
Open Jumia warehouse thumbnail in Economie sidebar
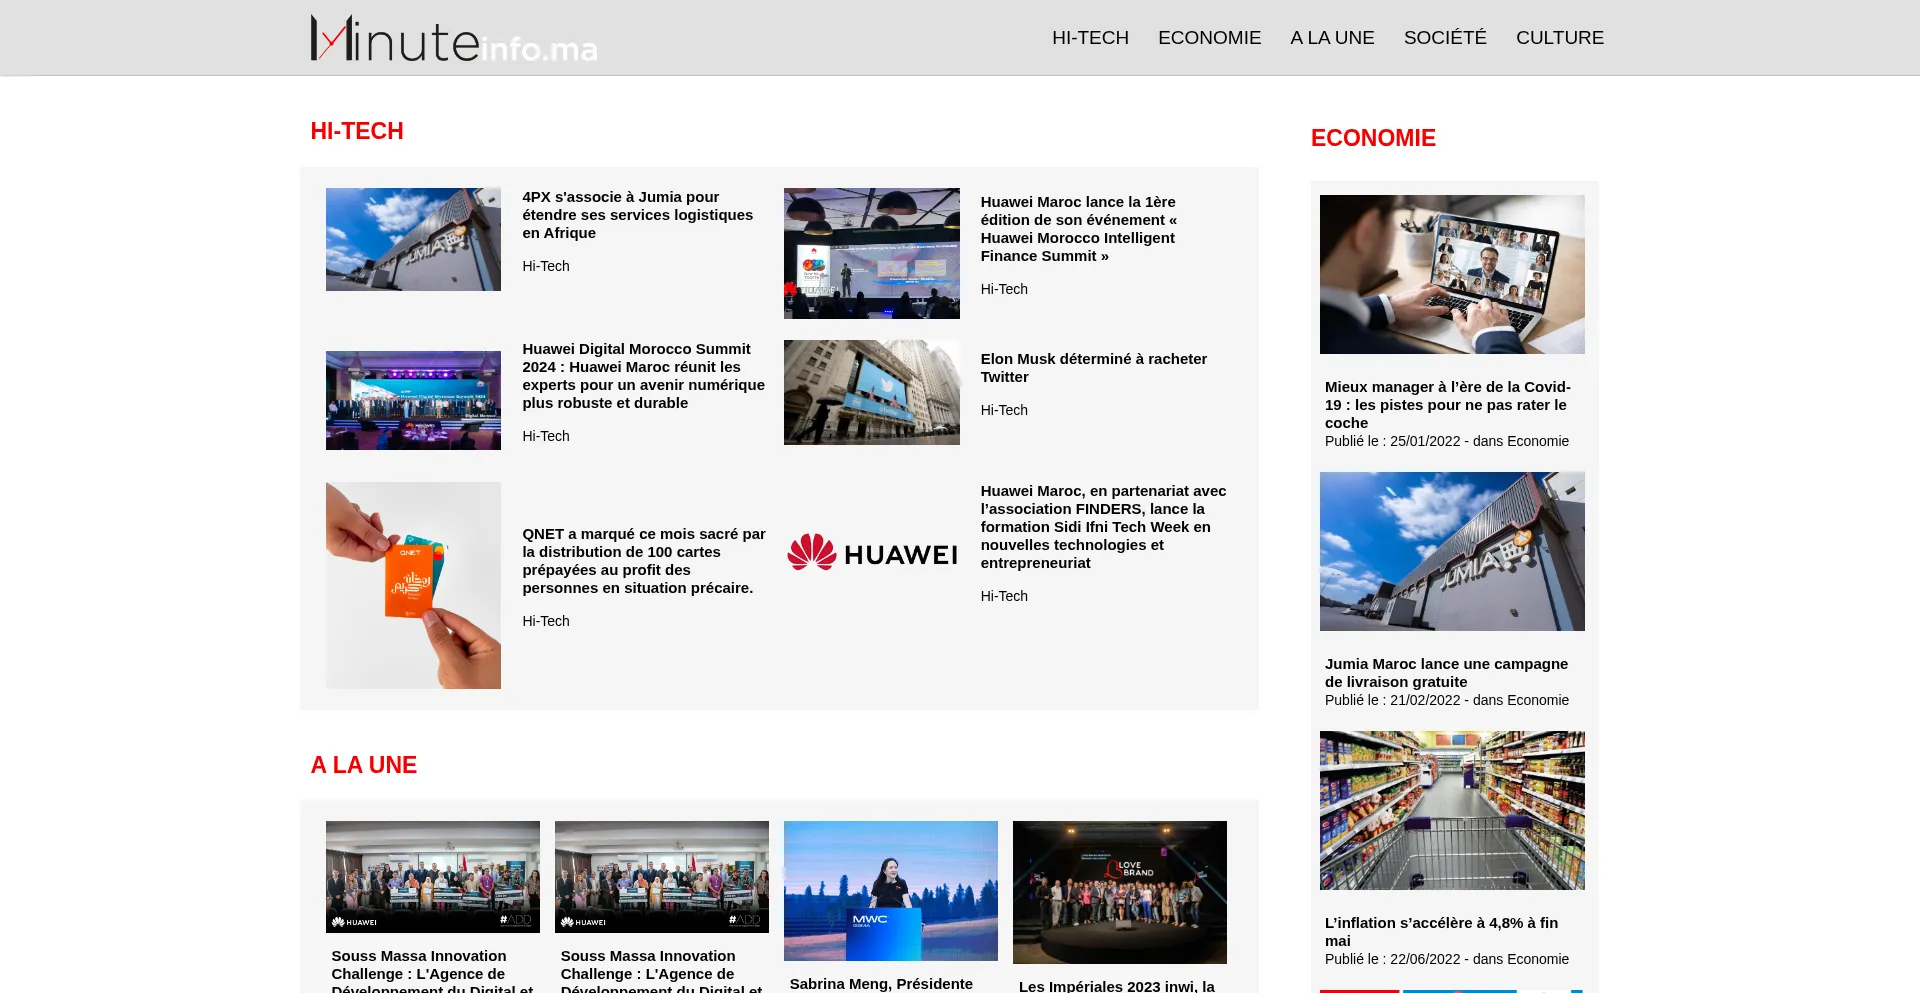(x=1452, y=551)
